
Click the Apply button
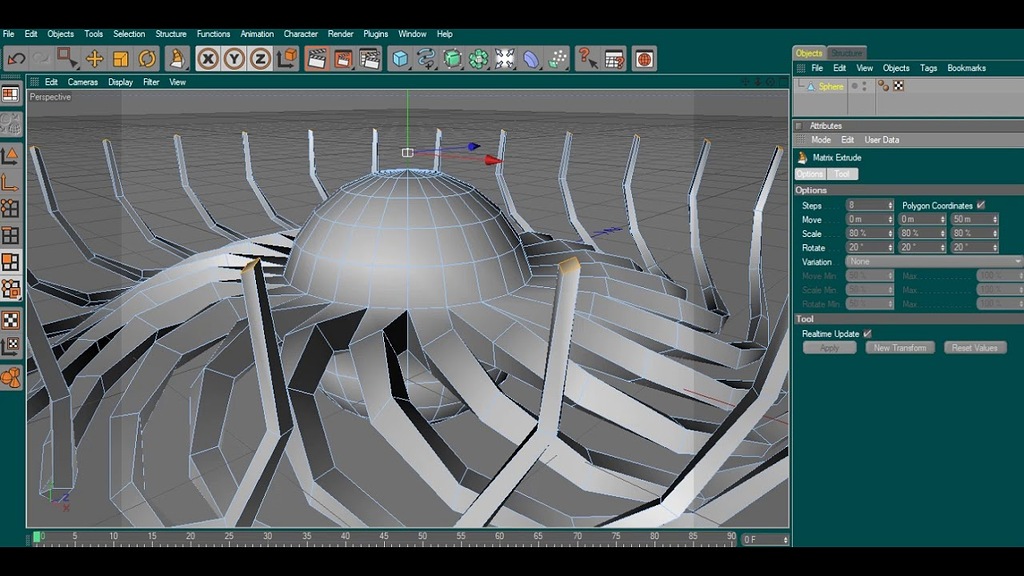click(x=829, y=348)
